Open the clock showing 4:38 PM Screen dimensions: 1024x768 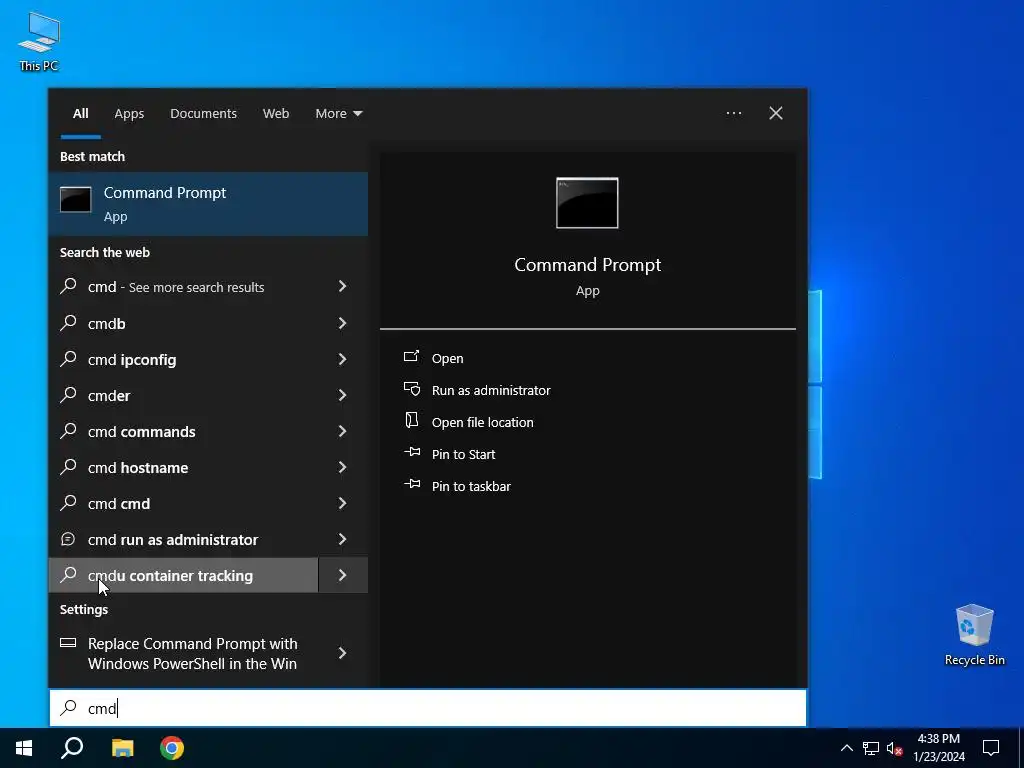coord(938,748)
